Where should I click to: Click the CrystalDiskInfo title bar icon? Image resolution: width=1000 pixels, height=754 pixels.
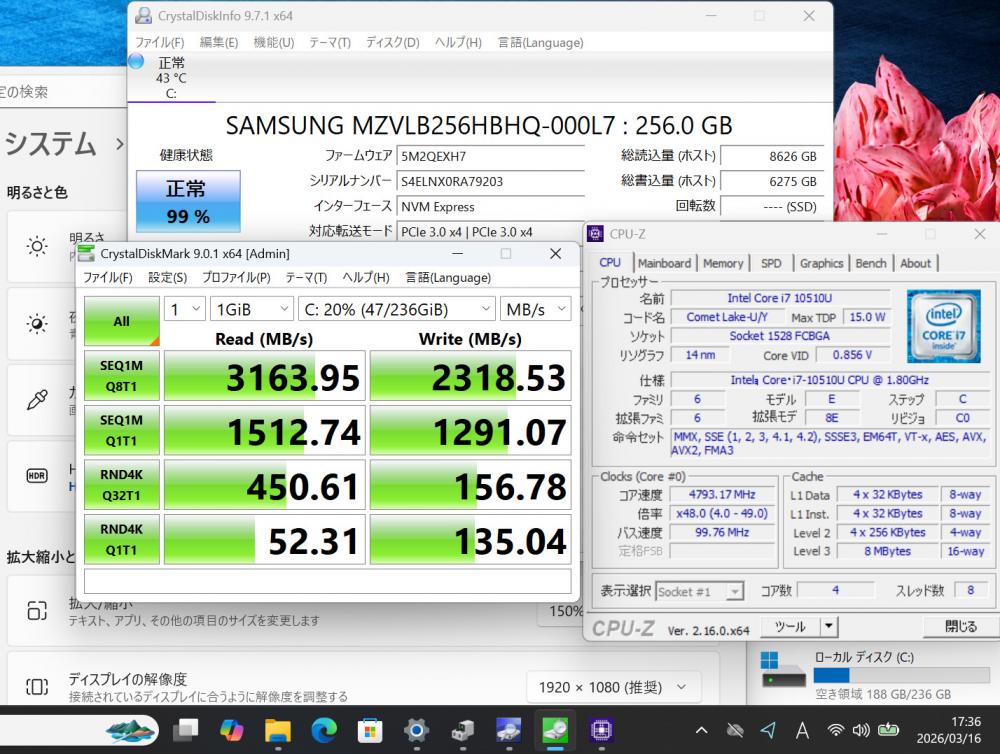coord(144,15)
